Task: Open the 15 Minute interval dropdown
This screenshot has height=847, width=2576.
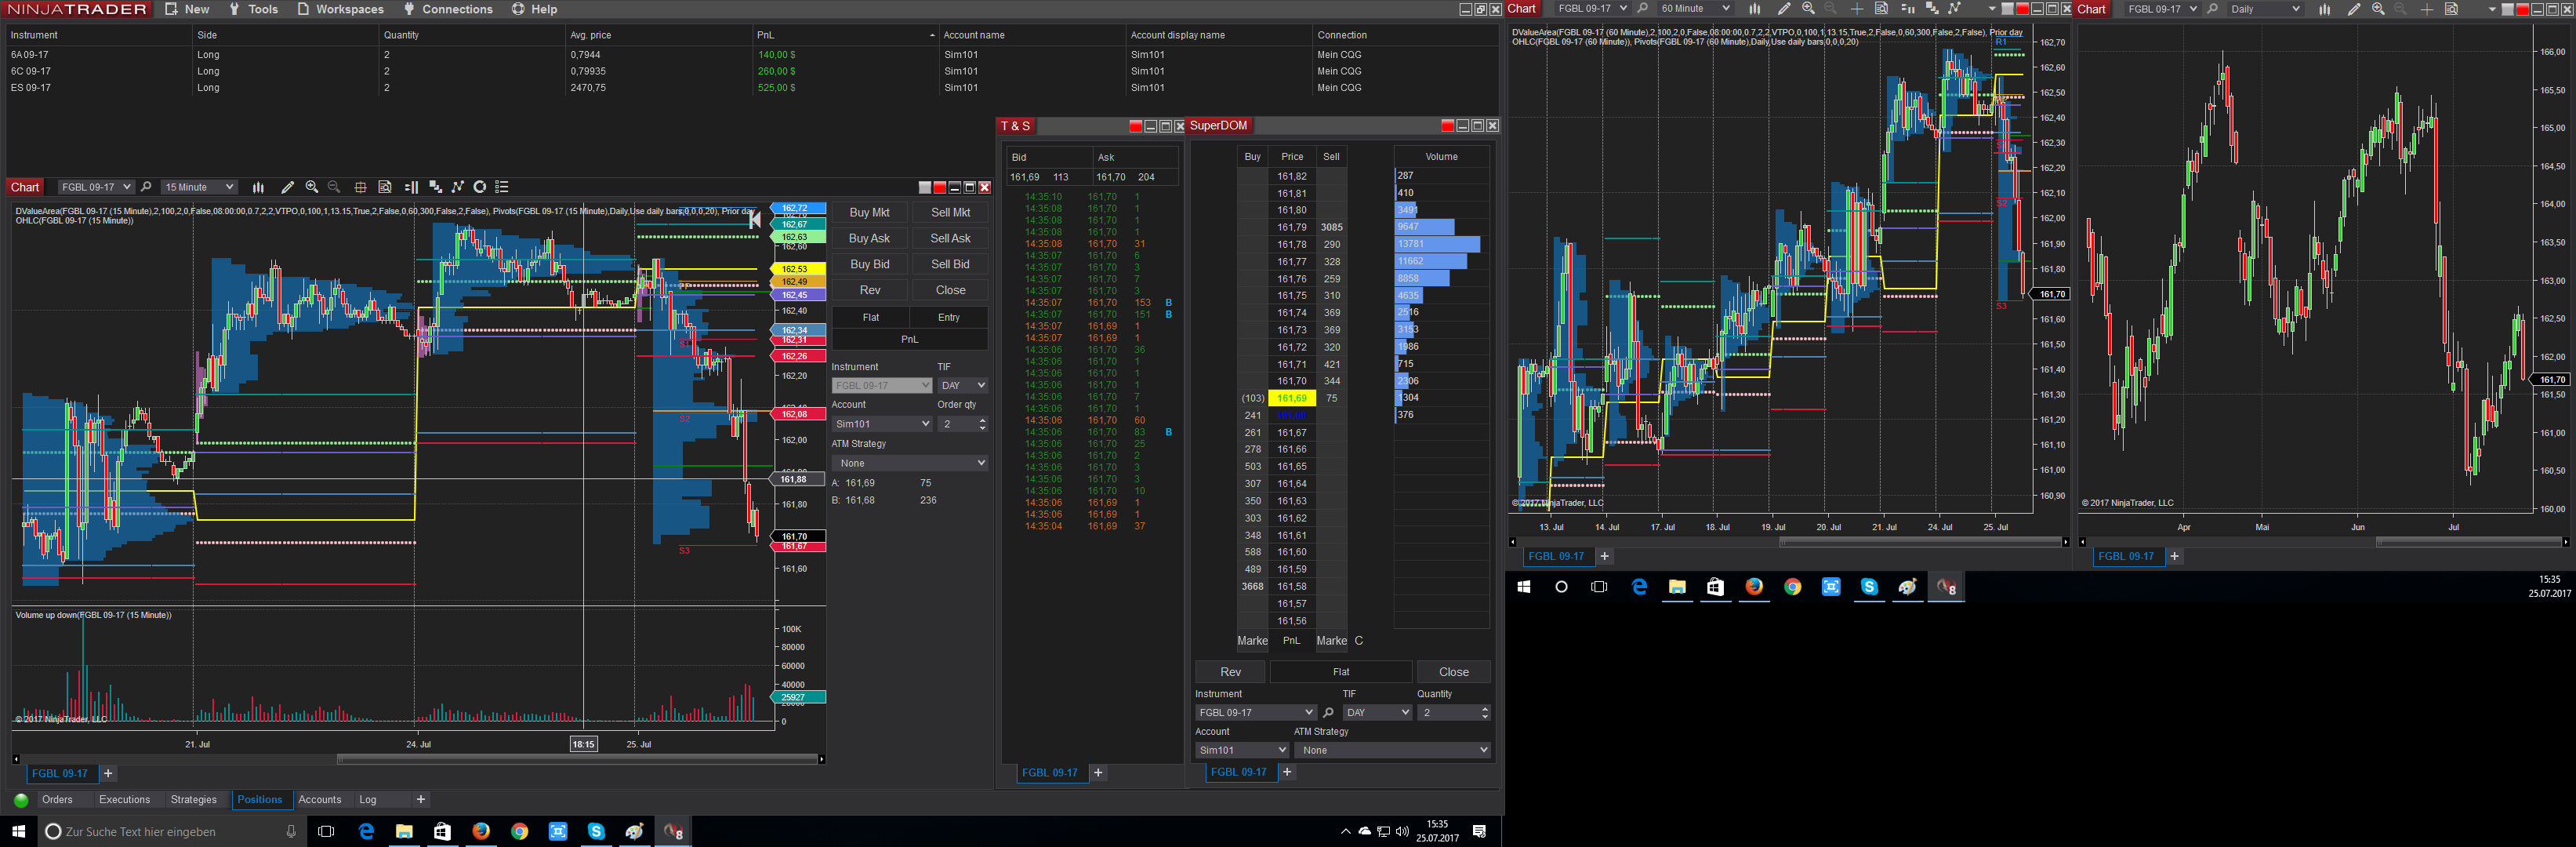Action: tap(199, 187)
